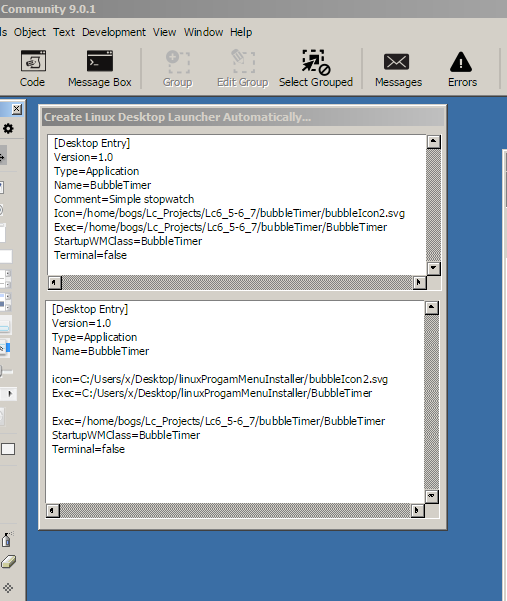Click 'Name=BubbleTimer' in lower field

coord(100,351)
